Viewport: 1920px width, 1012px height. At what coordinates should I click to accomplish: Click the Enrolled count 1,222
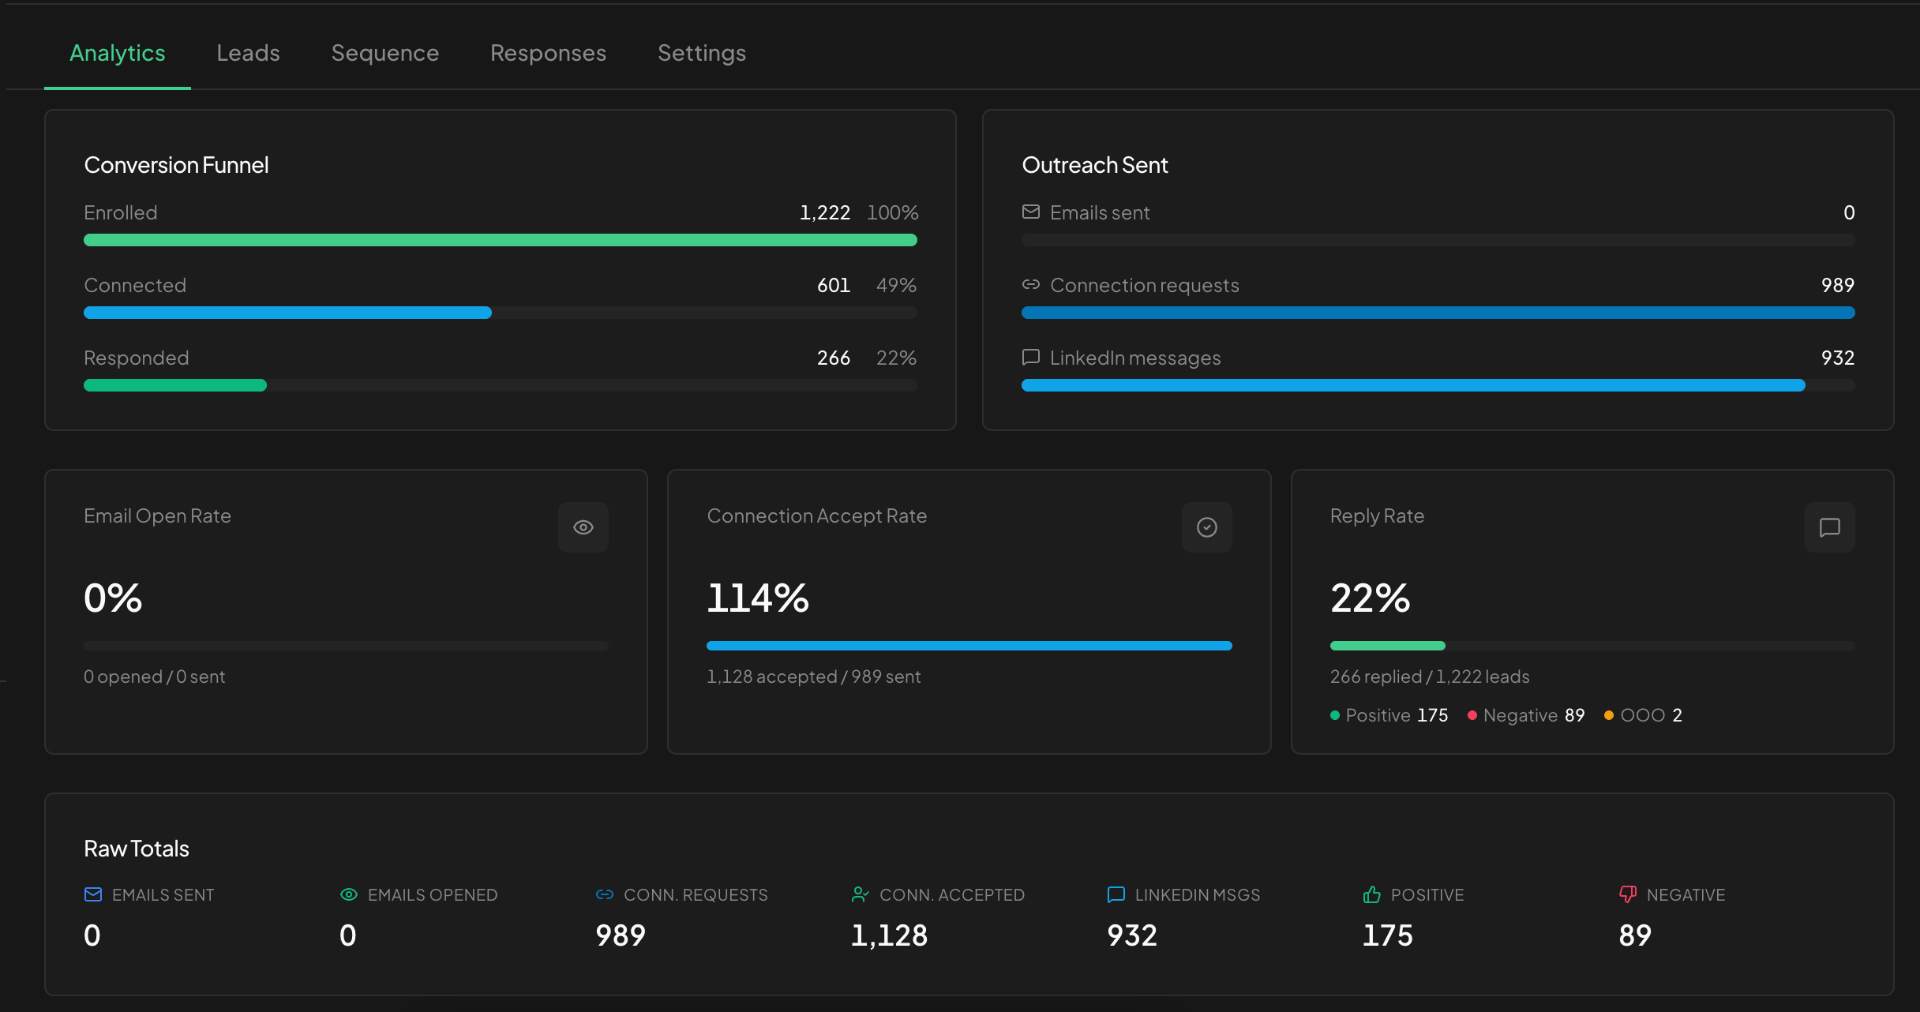pos(825,213)
